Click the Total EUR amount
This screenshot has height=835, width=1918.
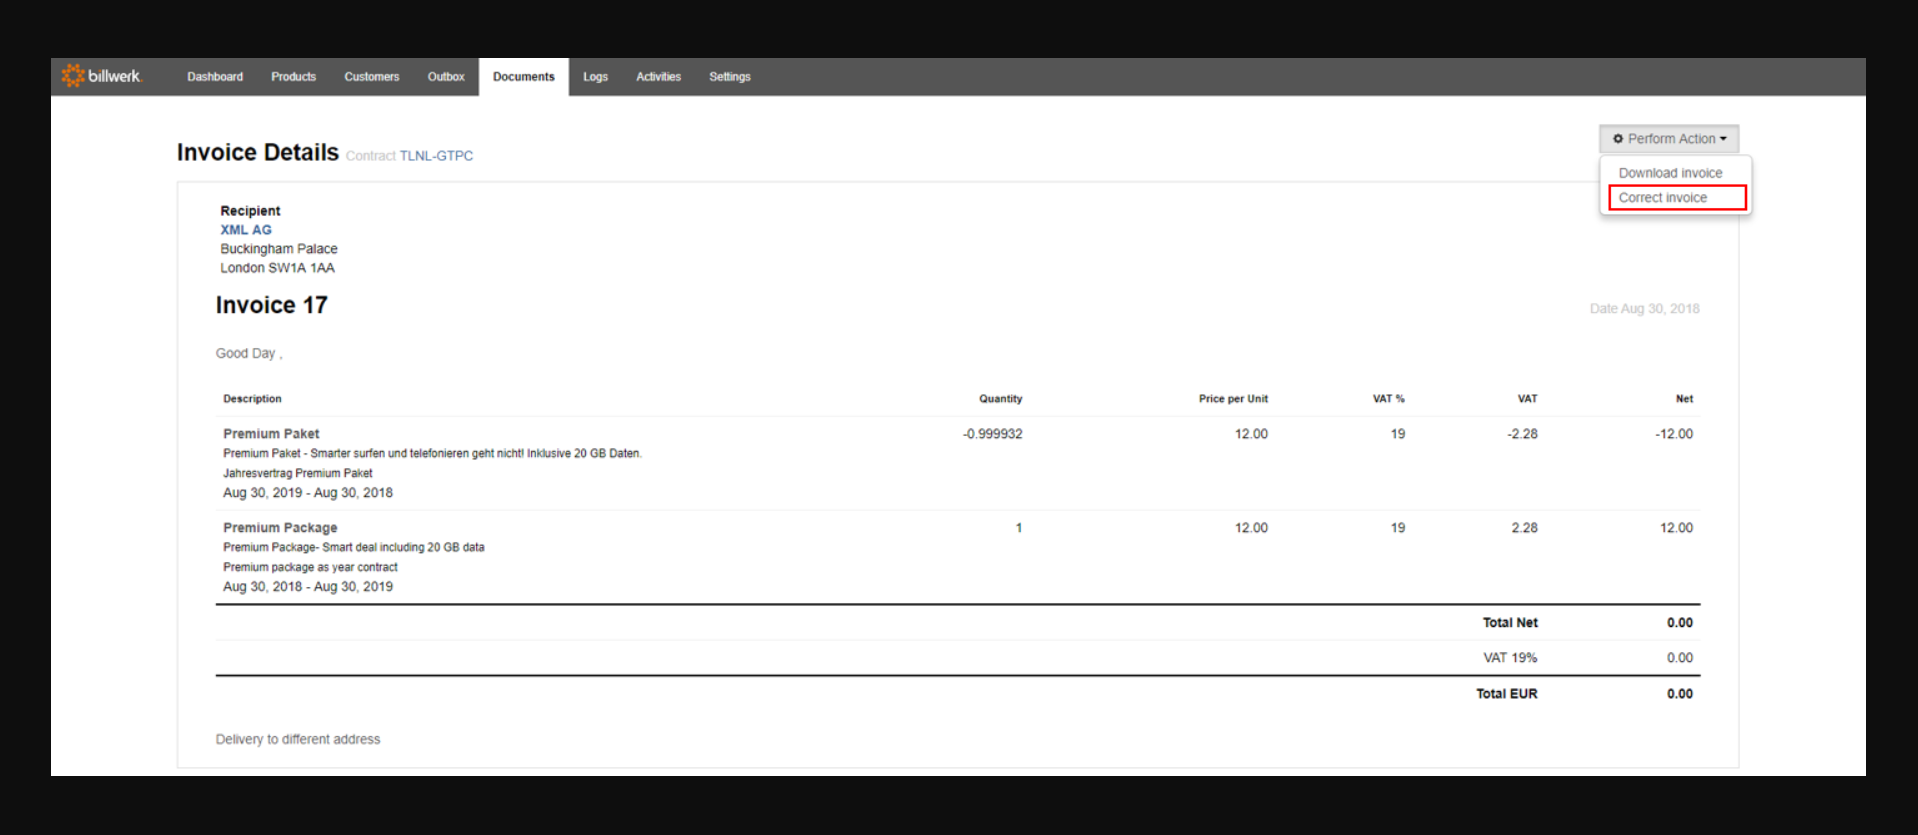[1680, 694]
